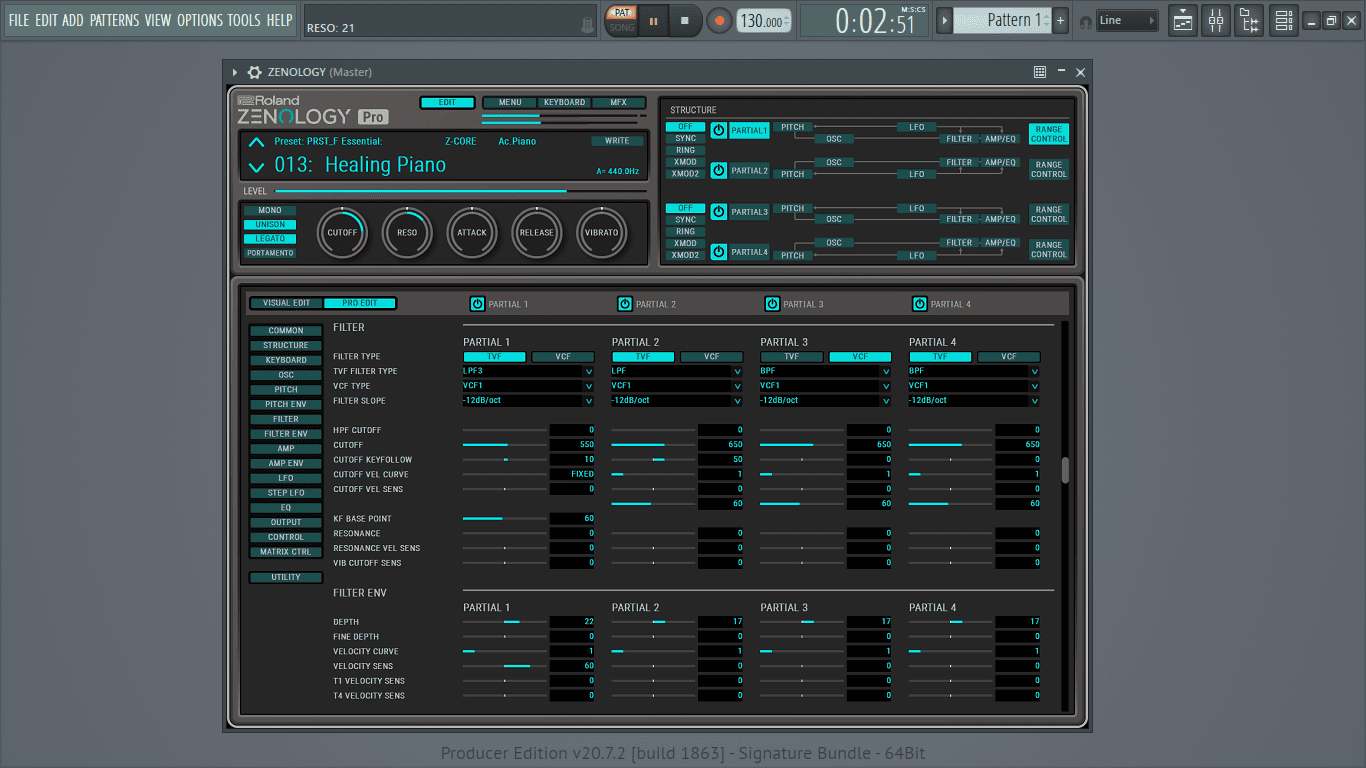Image resolution: width=1366 pixels, height=768 pixels.
Task: Toggle Partial 1 power in Structure
Action: coord(719,130)
